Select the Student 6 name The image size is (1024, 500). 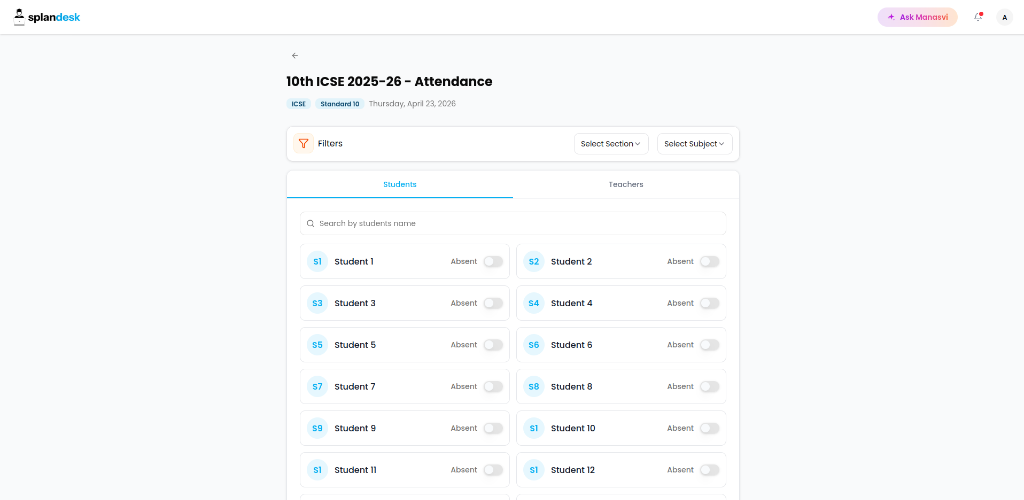coord(571,345)
